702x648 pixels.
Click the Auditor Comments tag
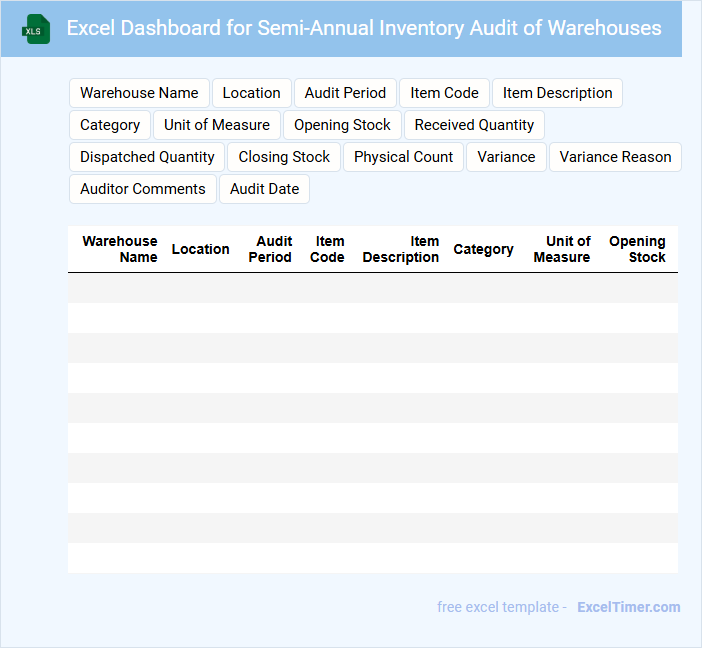click(x=143, y=189)
